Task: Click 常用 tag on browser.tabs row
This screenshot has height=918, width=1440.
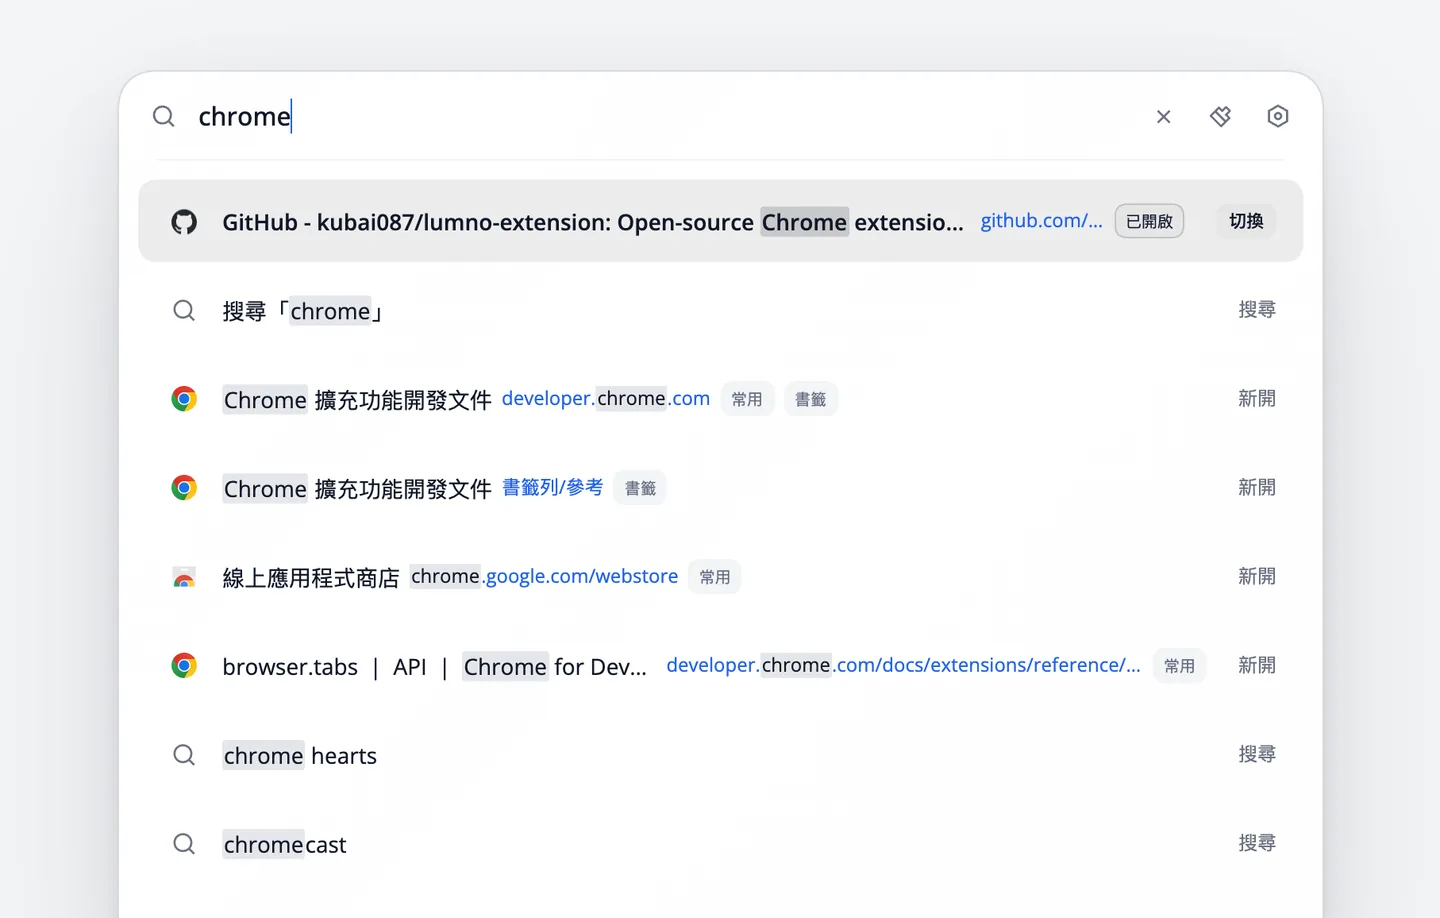Action: (x=1179, y=666)
